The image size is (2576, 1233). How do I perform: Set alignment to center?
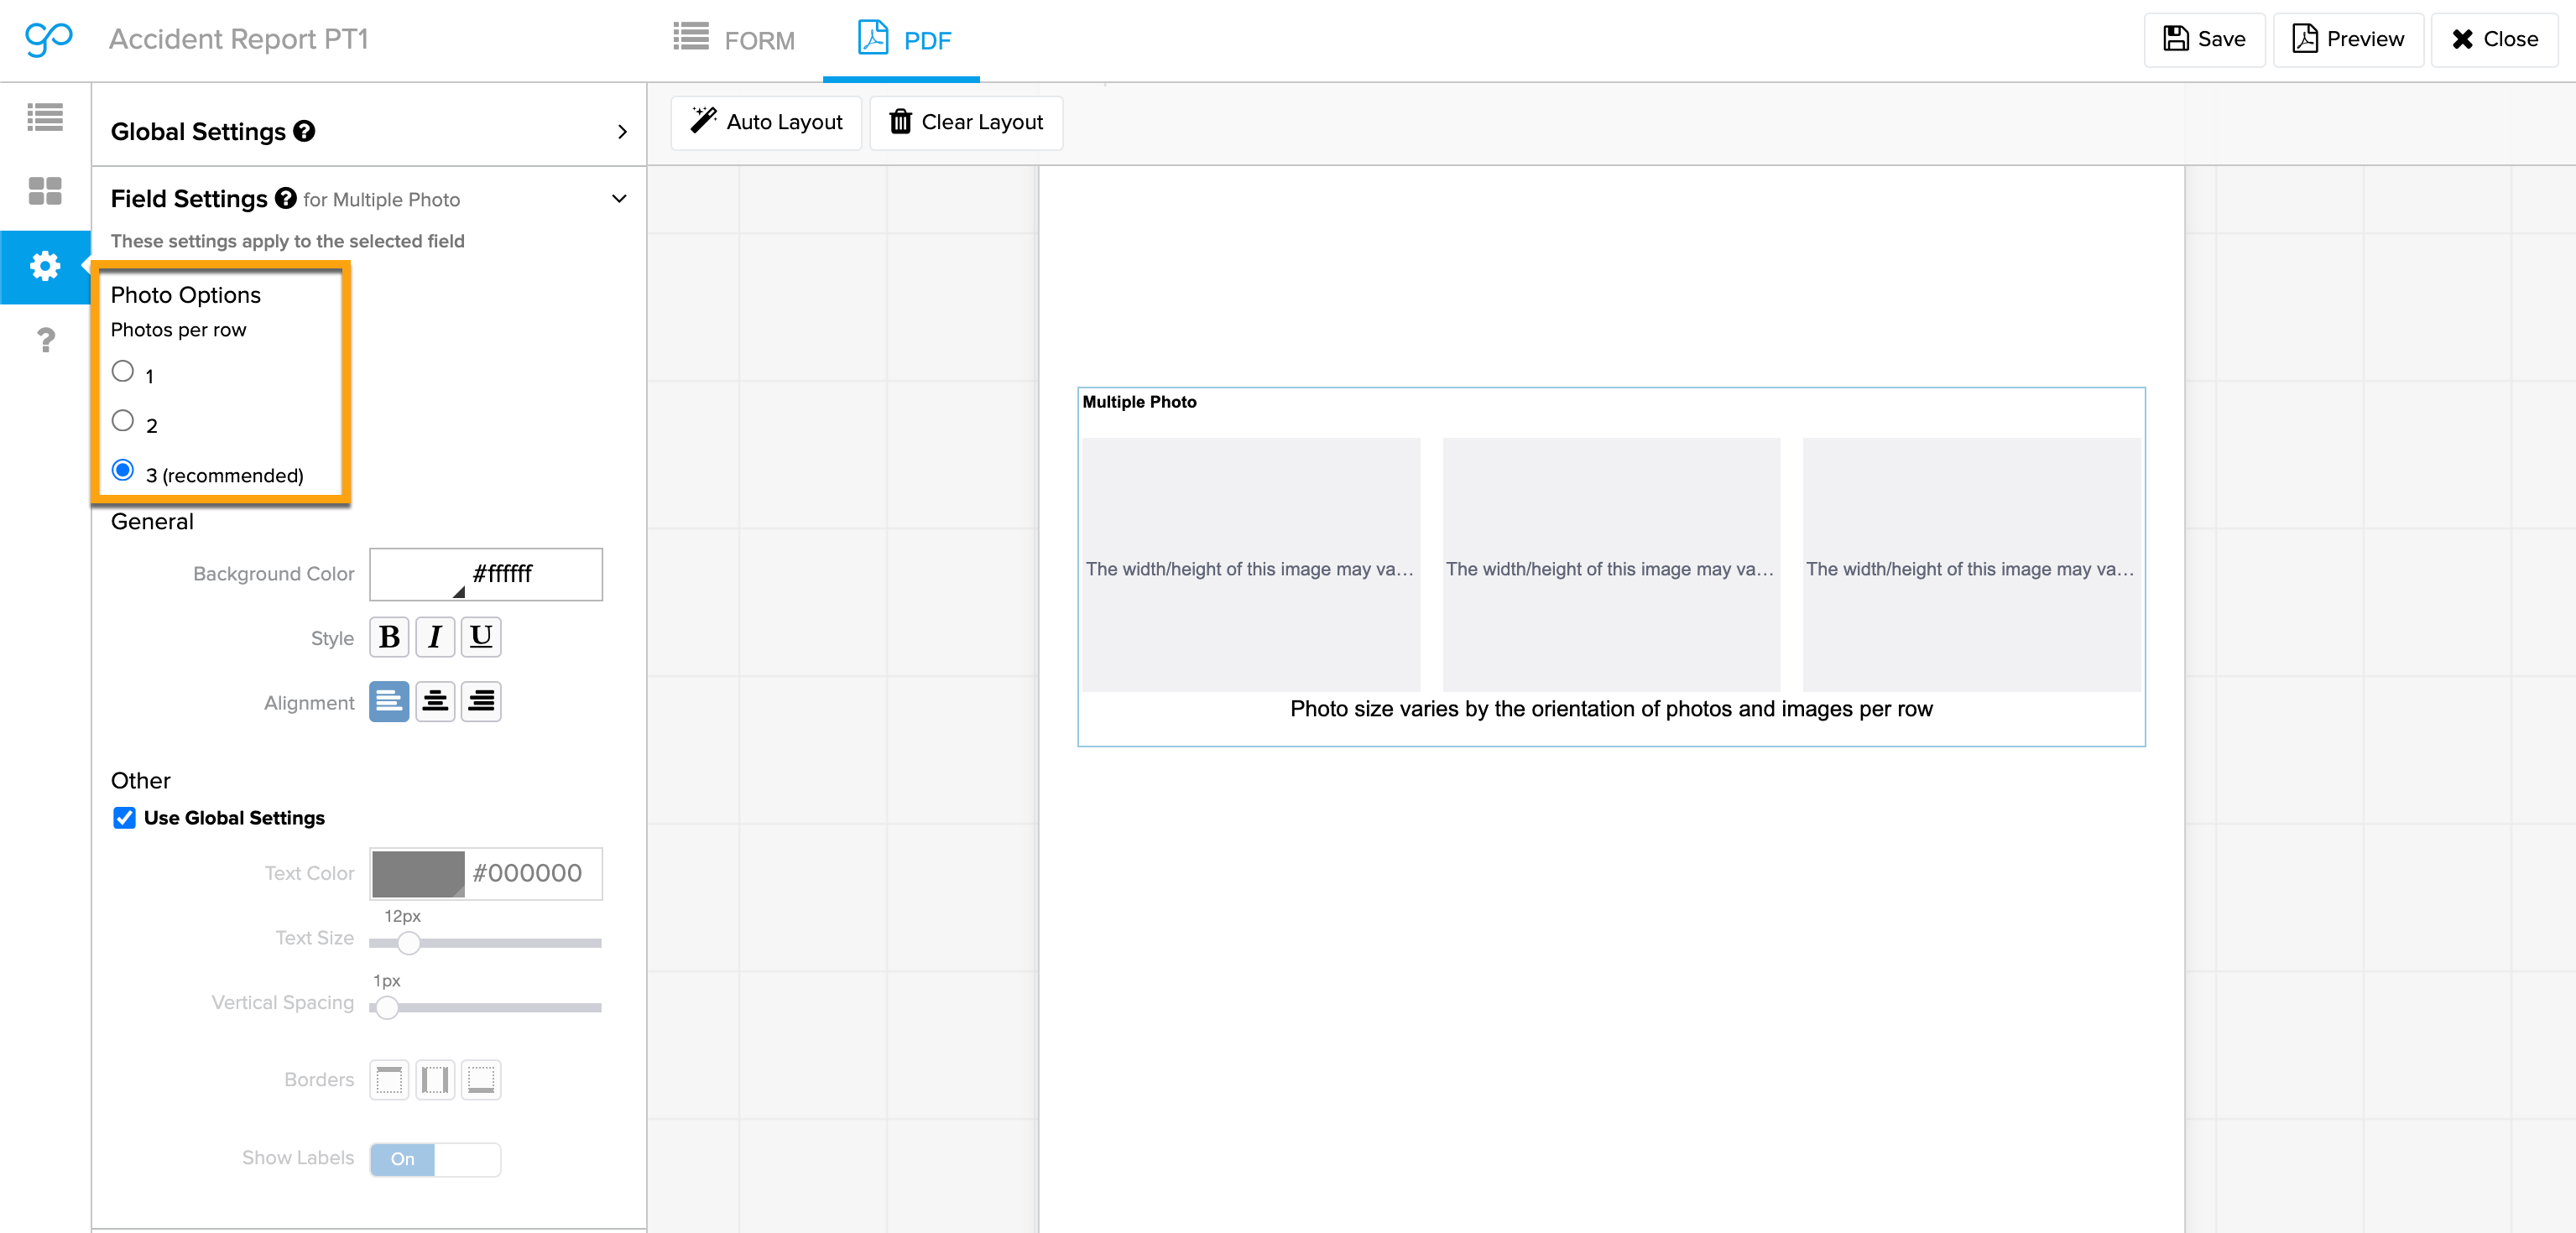(x=435, y=702)
